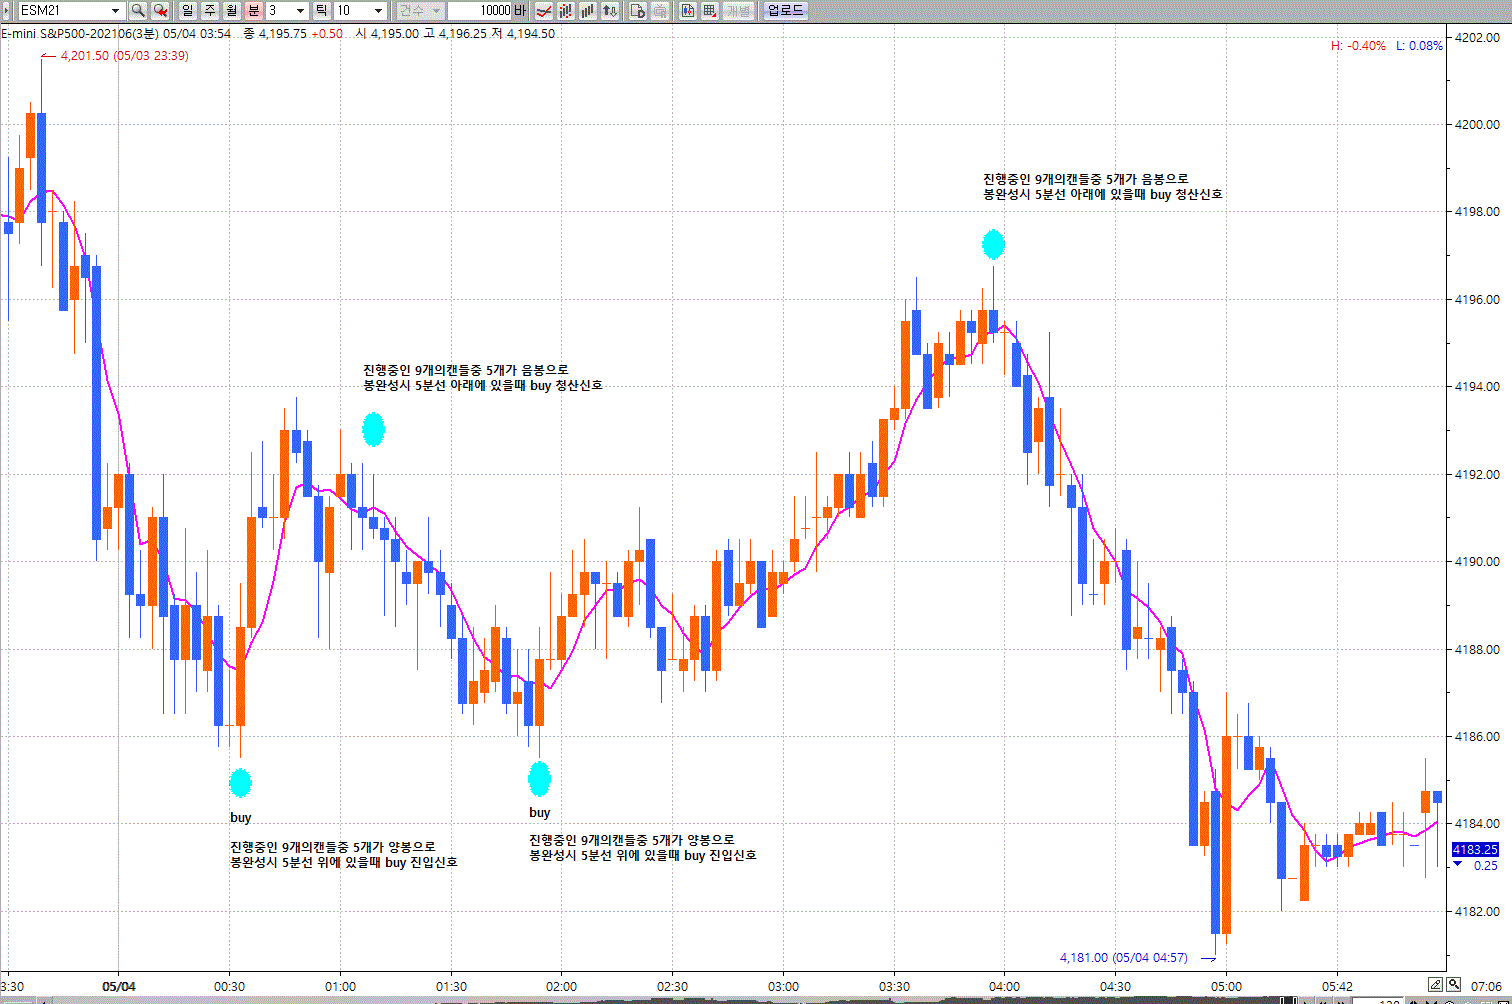
Task: Switch to 주 (weekly) period
Action: 210,10
